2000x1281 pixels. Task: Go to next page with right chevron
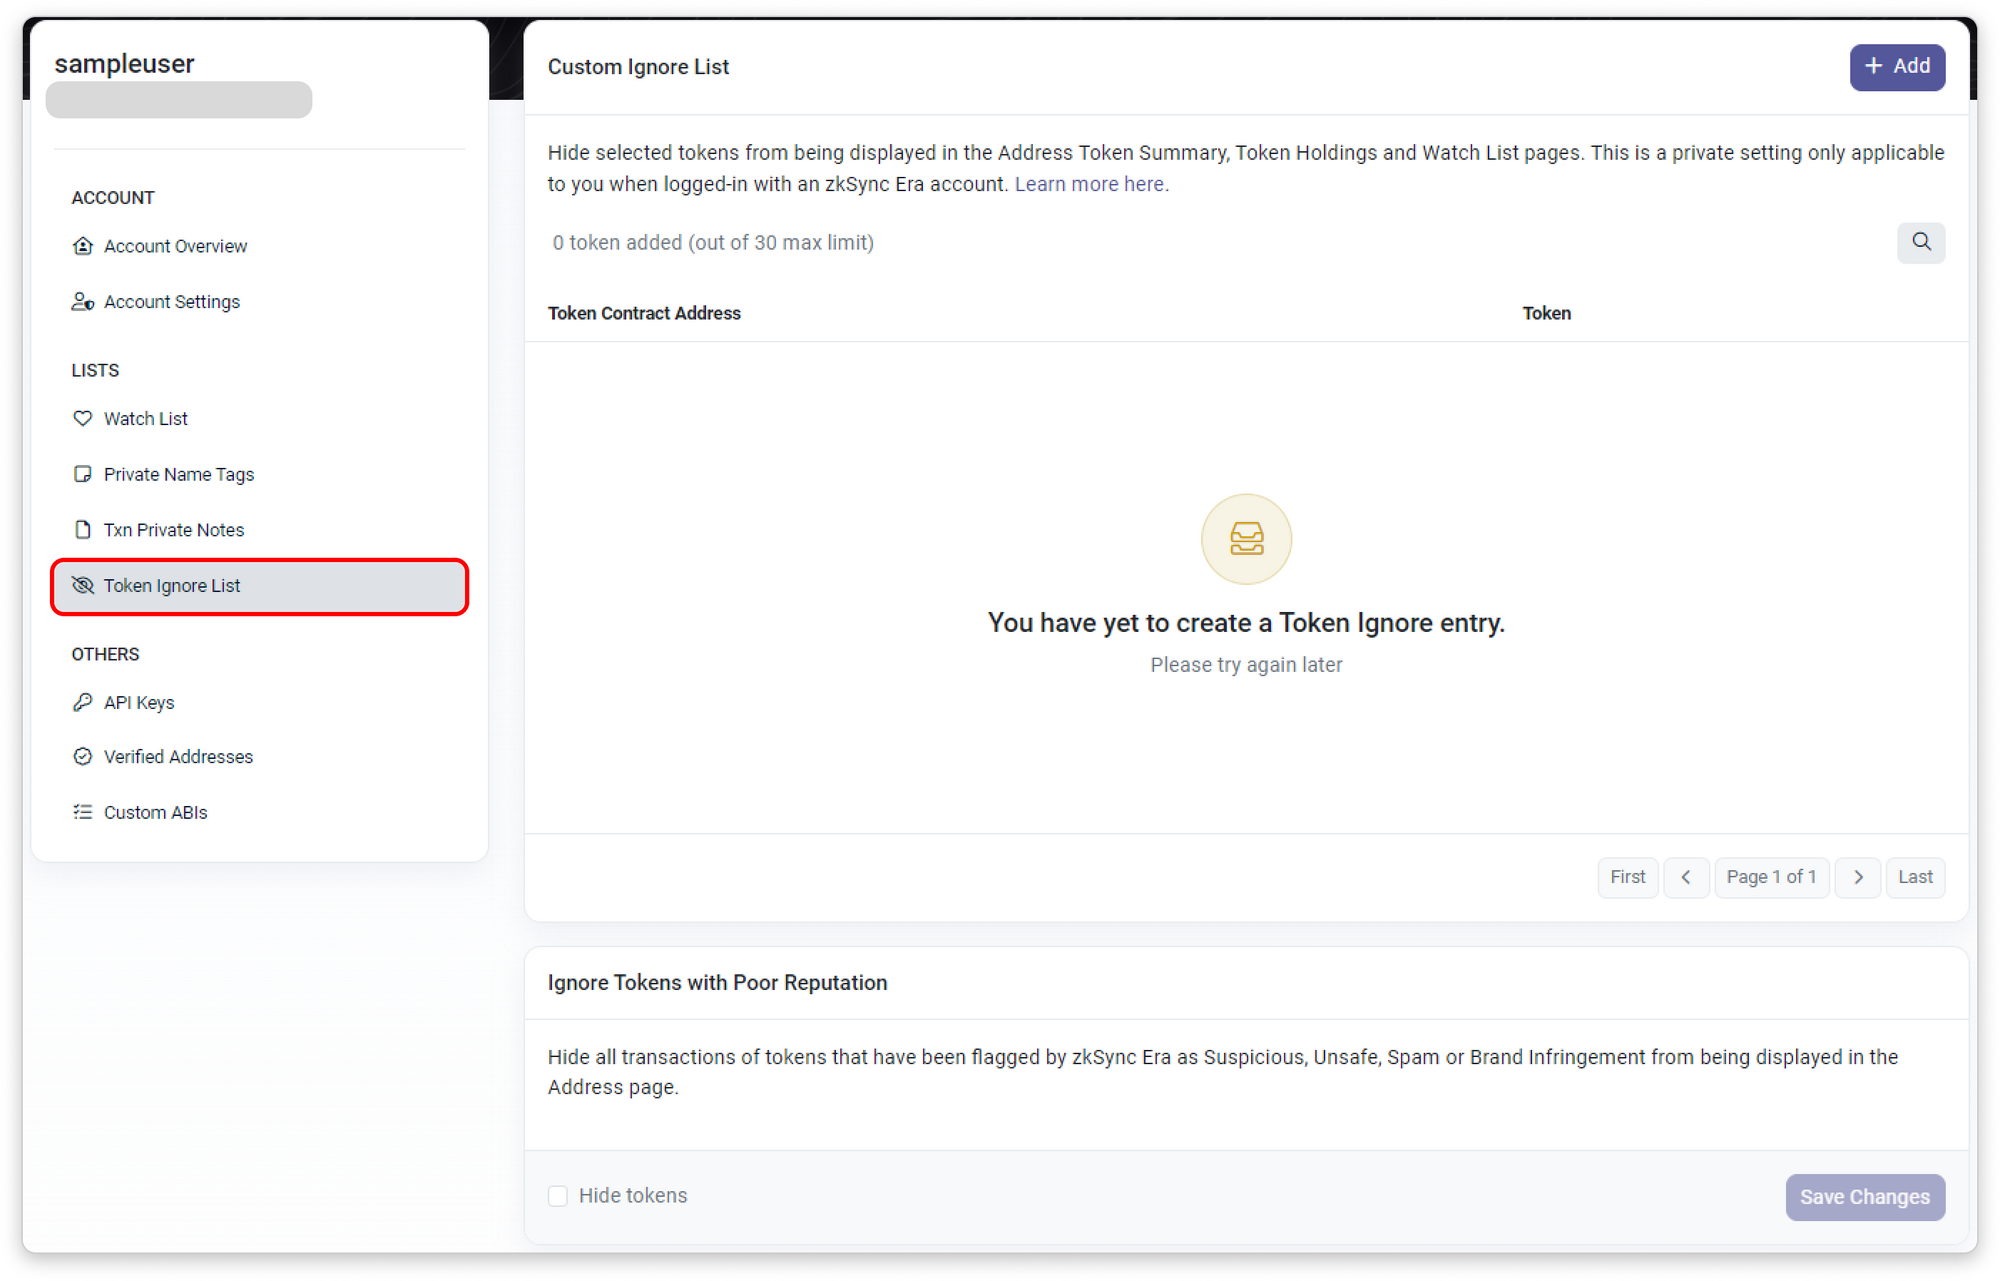[1858, 877]
